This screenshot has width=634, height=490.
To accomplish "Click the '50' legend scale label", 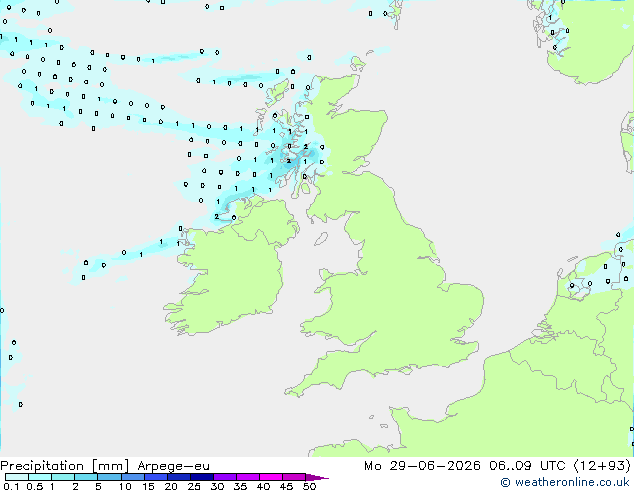I will [x=309, y=486].
